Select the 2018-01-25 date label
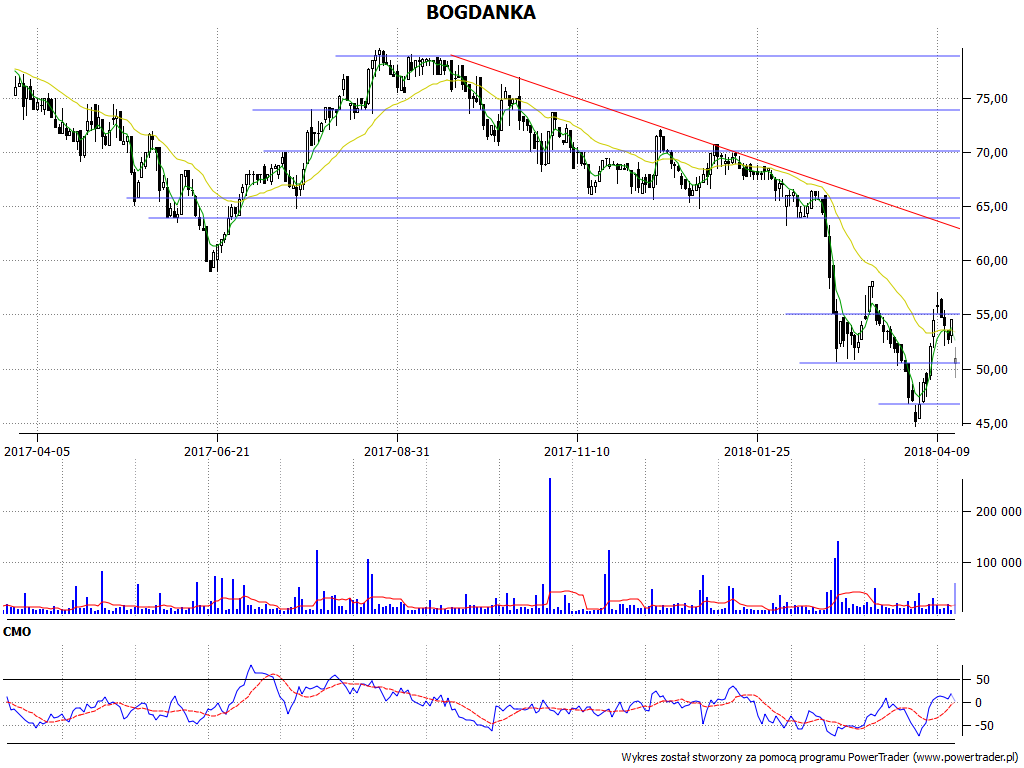Image resolution: width=1024 pixels, height=768 pixels. (757, 451)
